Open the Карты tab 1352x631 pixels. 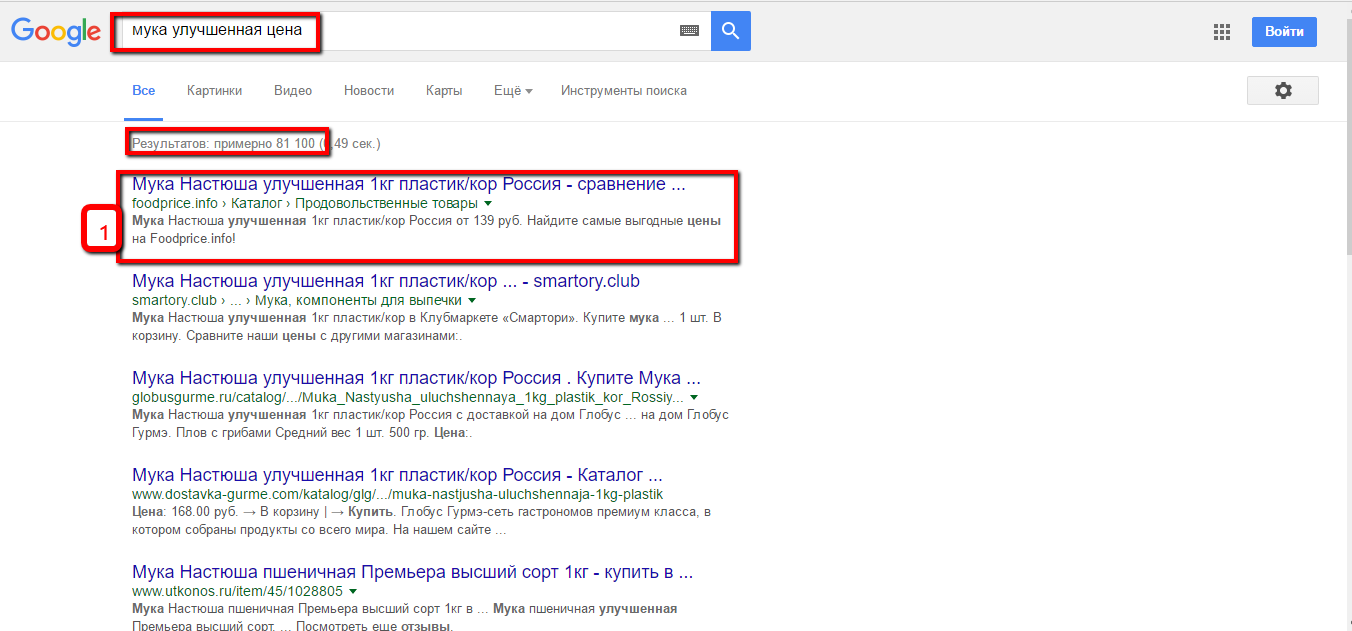point(444,91)
